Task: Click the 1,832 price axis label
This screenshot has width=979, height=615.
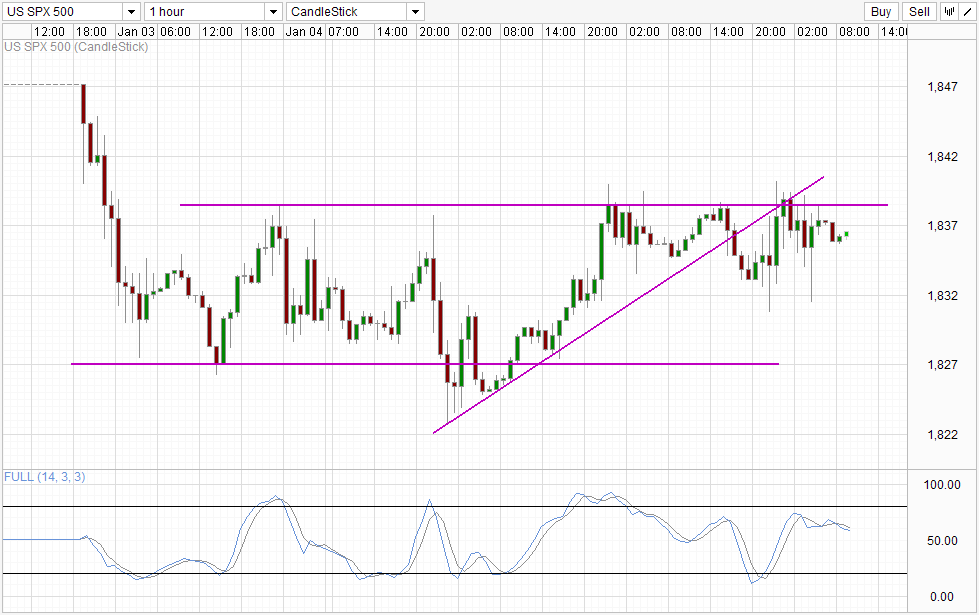Action: pyautogui.click(x=942, y=295)
